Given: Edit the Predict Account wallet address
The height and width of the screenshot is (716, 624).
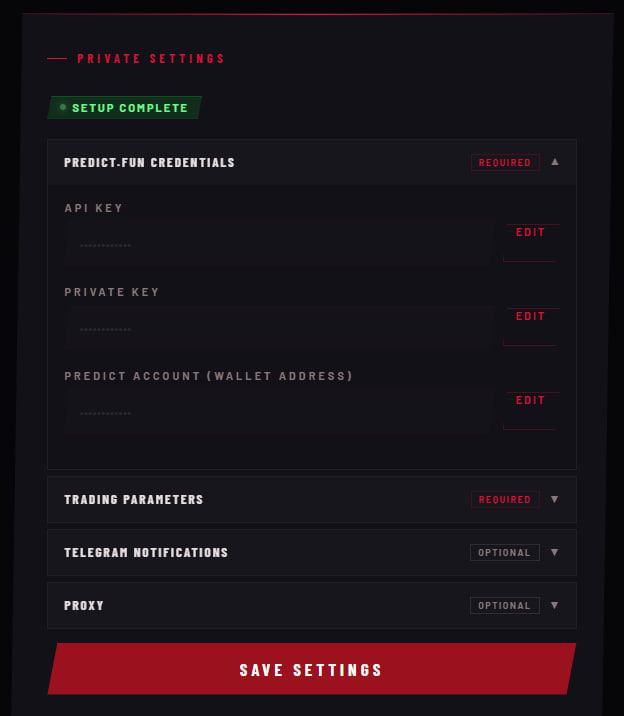Looking at the screenshot, I should [x=530, y=401].
